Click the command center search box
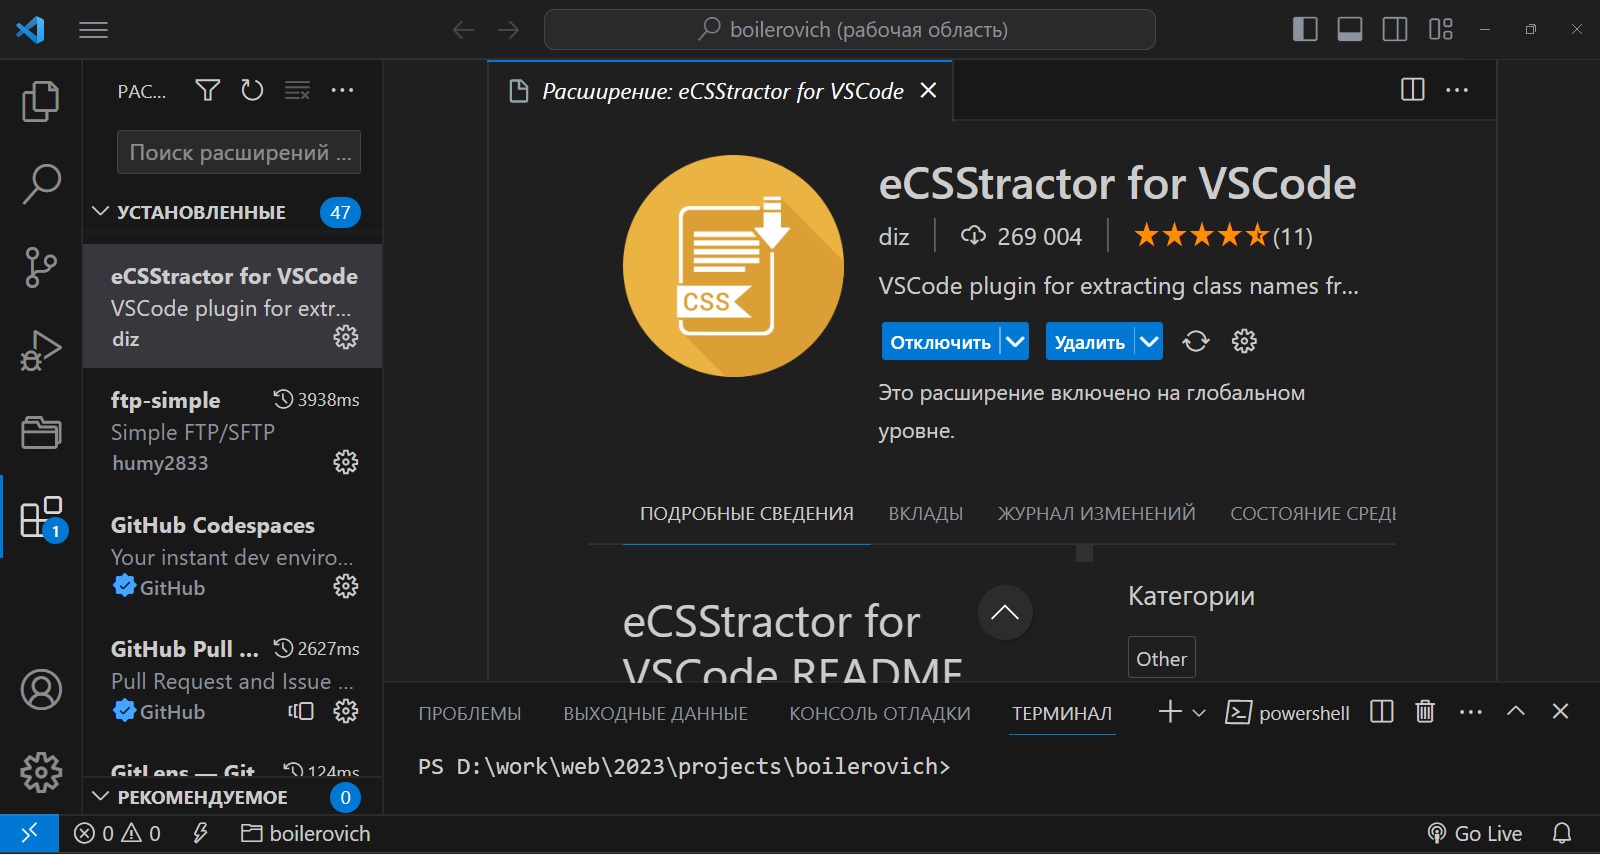This screenshot has width=1600, height=854. pos(850,30)
